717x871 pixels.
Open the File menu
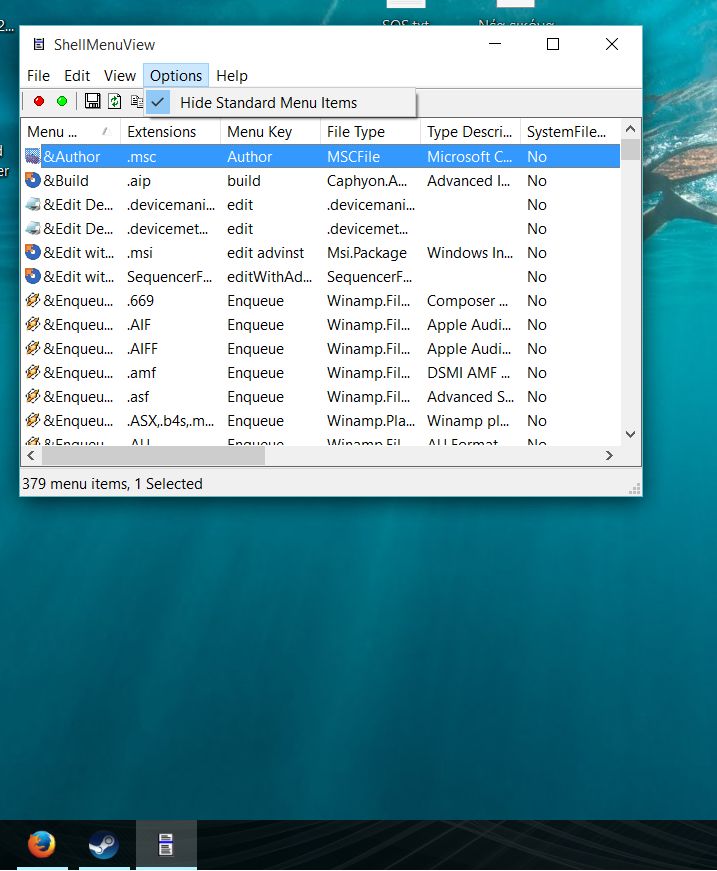[x=38, y=76]
